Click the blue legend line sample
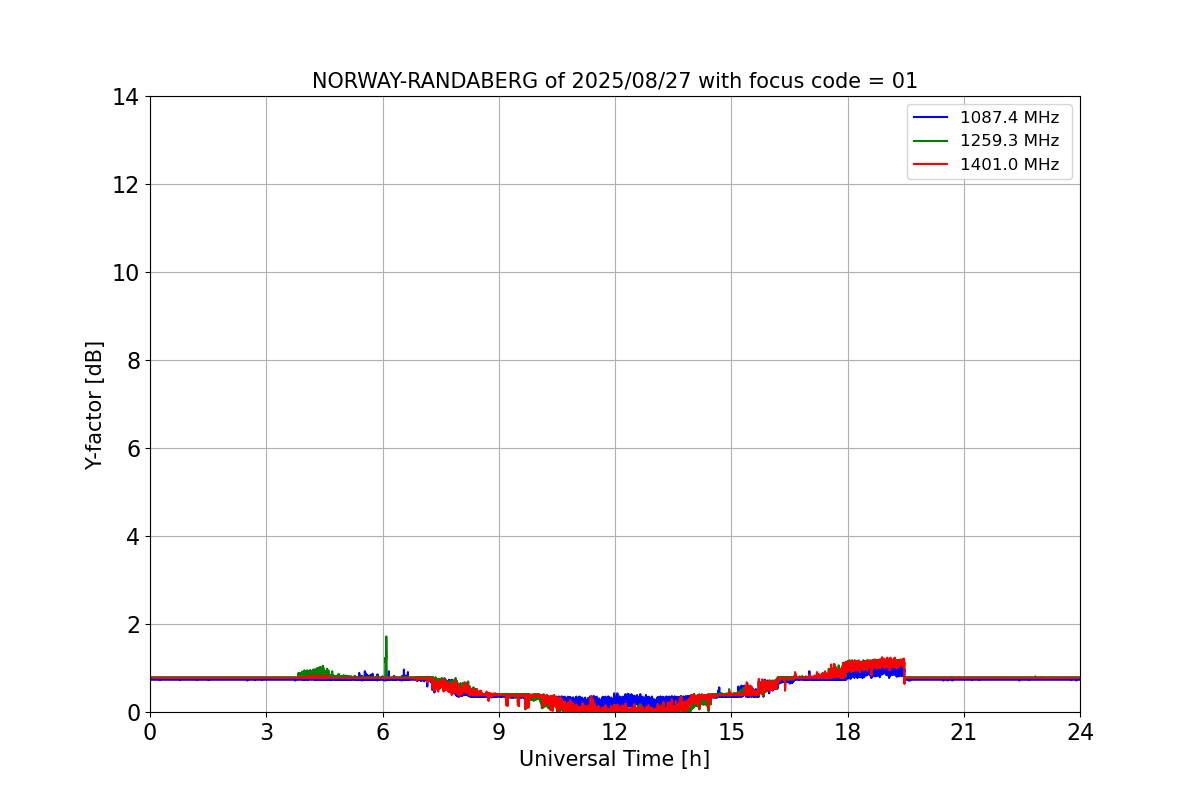 pyautogui.click(x=931, y=118)
